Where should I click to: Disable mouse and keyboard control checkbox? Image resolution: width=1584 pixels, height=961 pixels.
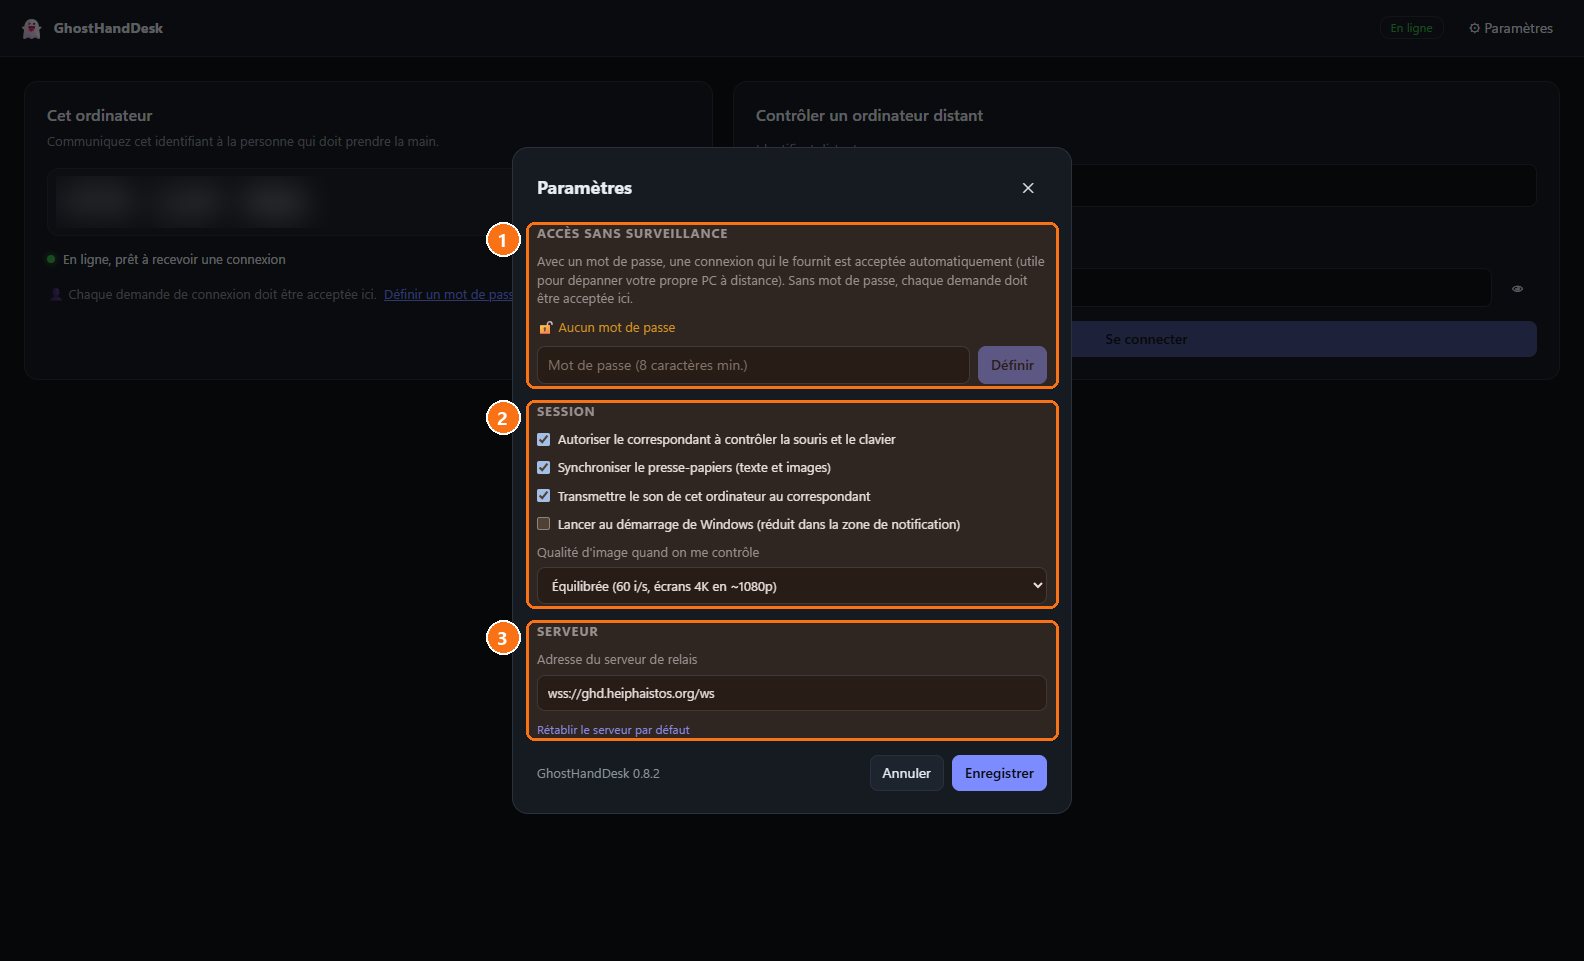544,440
